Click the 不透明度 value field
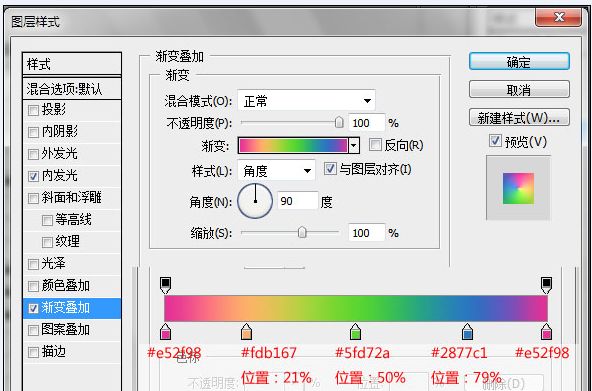Image resolution: width=592 pixels, height=391 pixels. click(x=367, y=123)
